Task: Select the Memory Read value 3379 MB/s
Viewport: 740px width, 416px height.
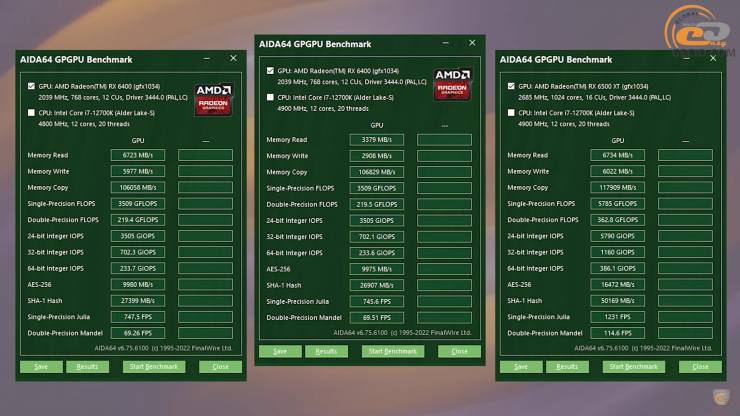Action: pos(377,140)
